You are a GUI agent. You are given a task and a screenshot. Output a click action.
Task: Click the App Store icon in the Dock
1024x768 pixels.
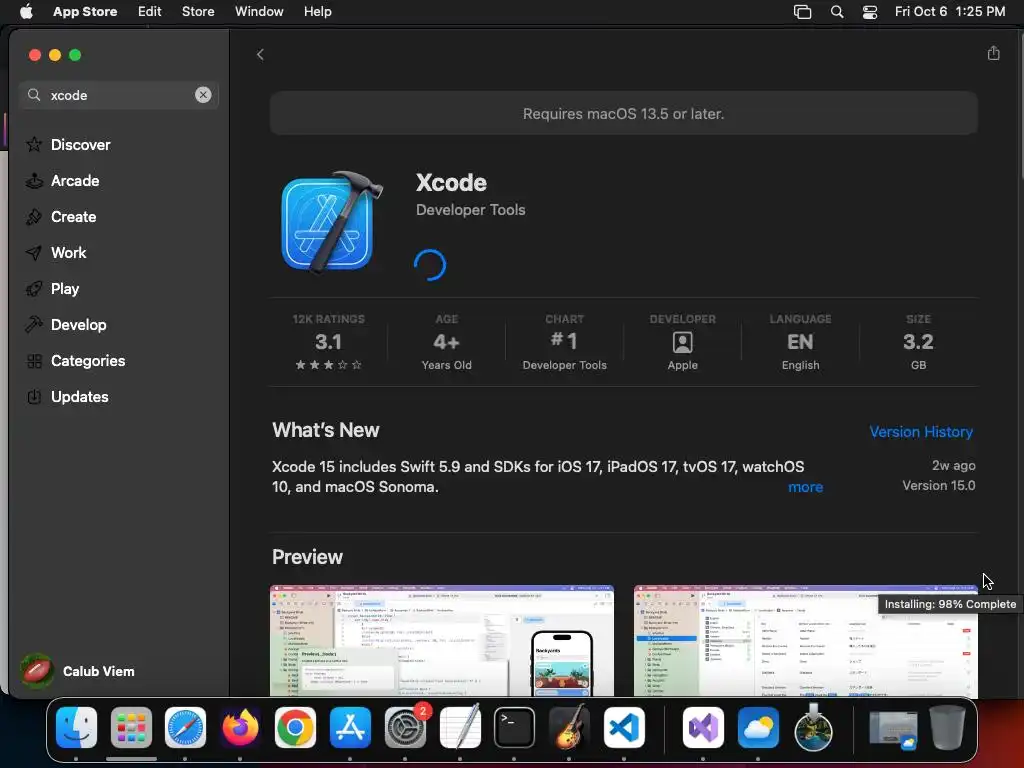click(x=350, y=728)
